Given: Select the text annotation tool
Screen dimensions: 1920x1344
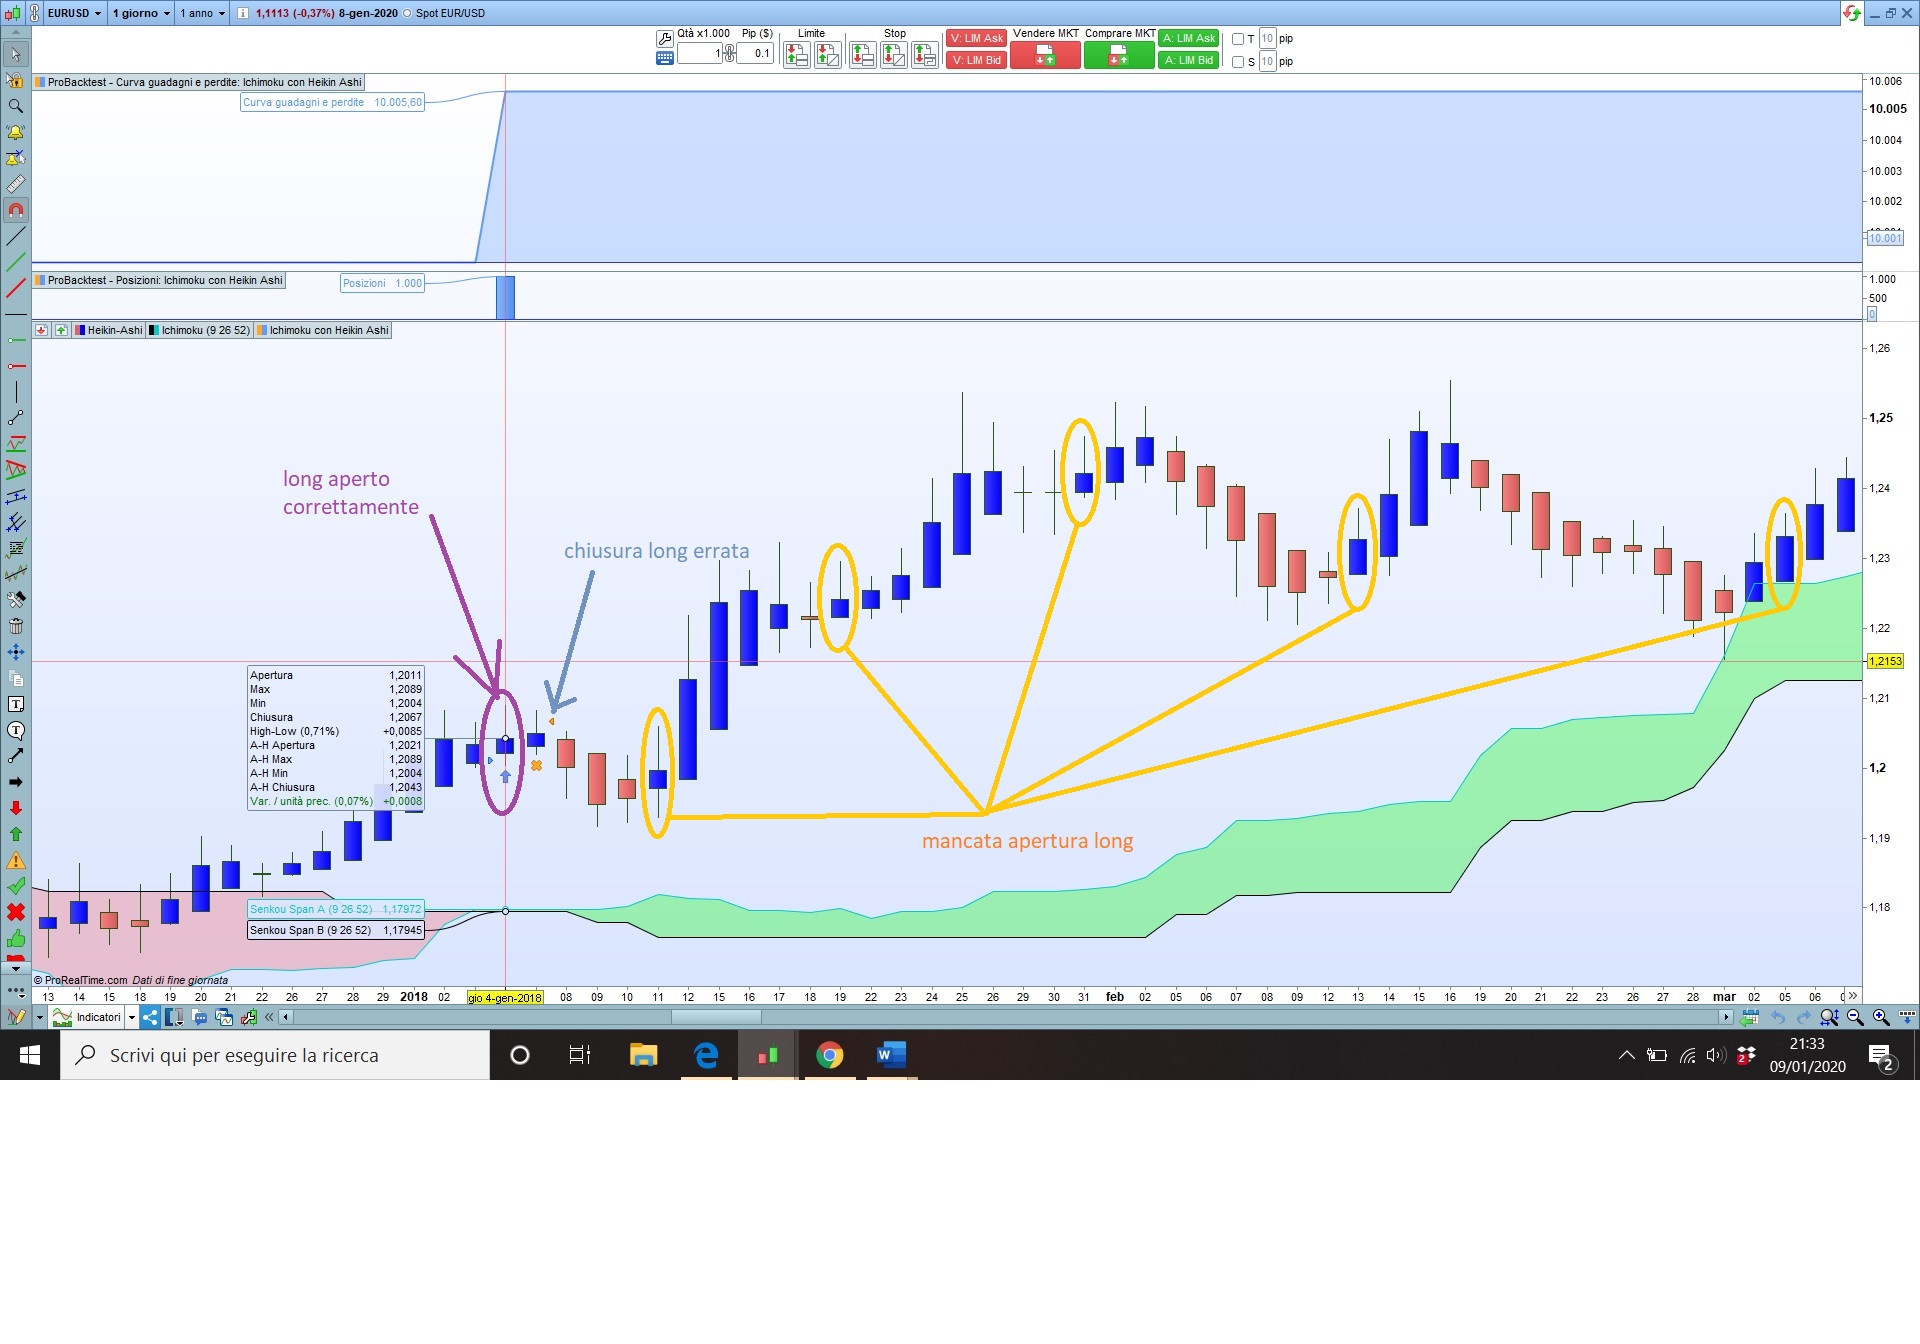Looking at the screenshot, I should tap(16, 704).
